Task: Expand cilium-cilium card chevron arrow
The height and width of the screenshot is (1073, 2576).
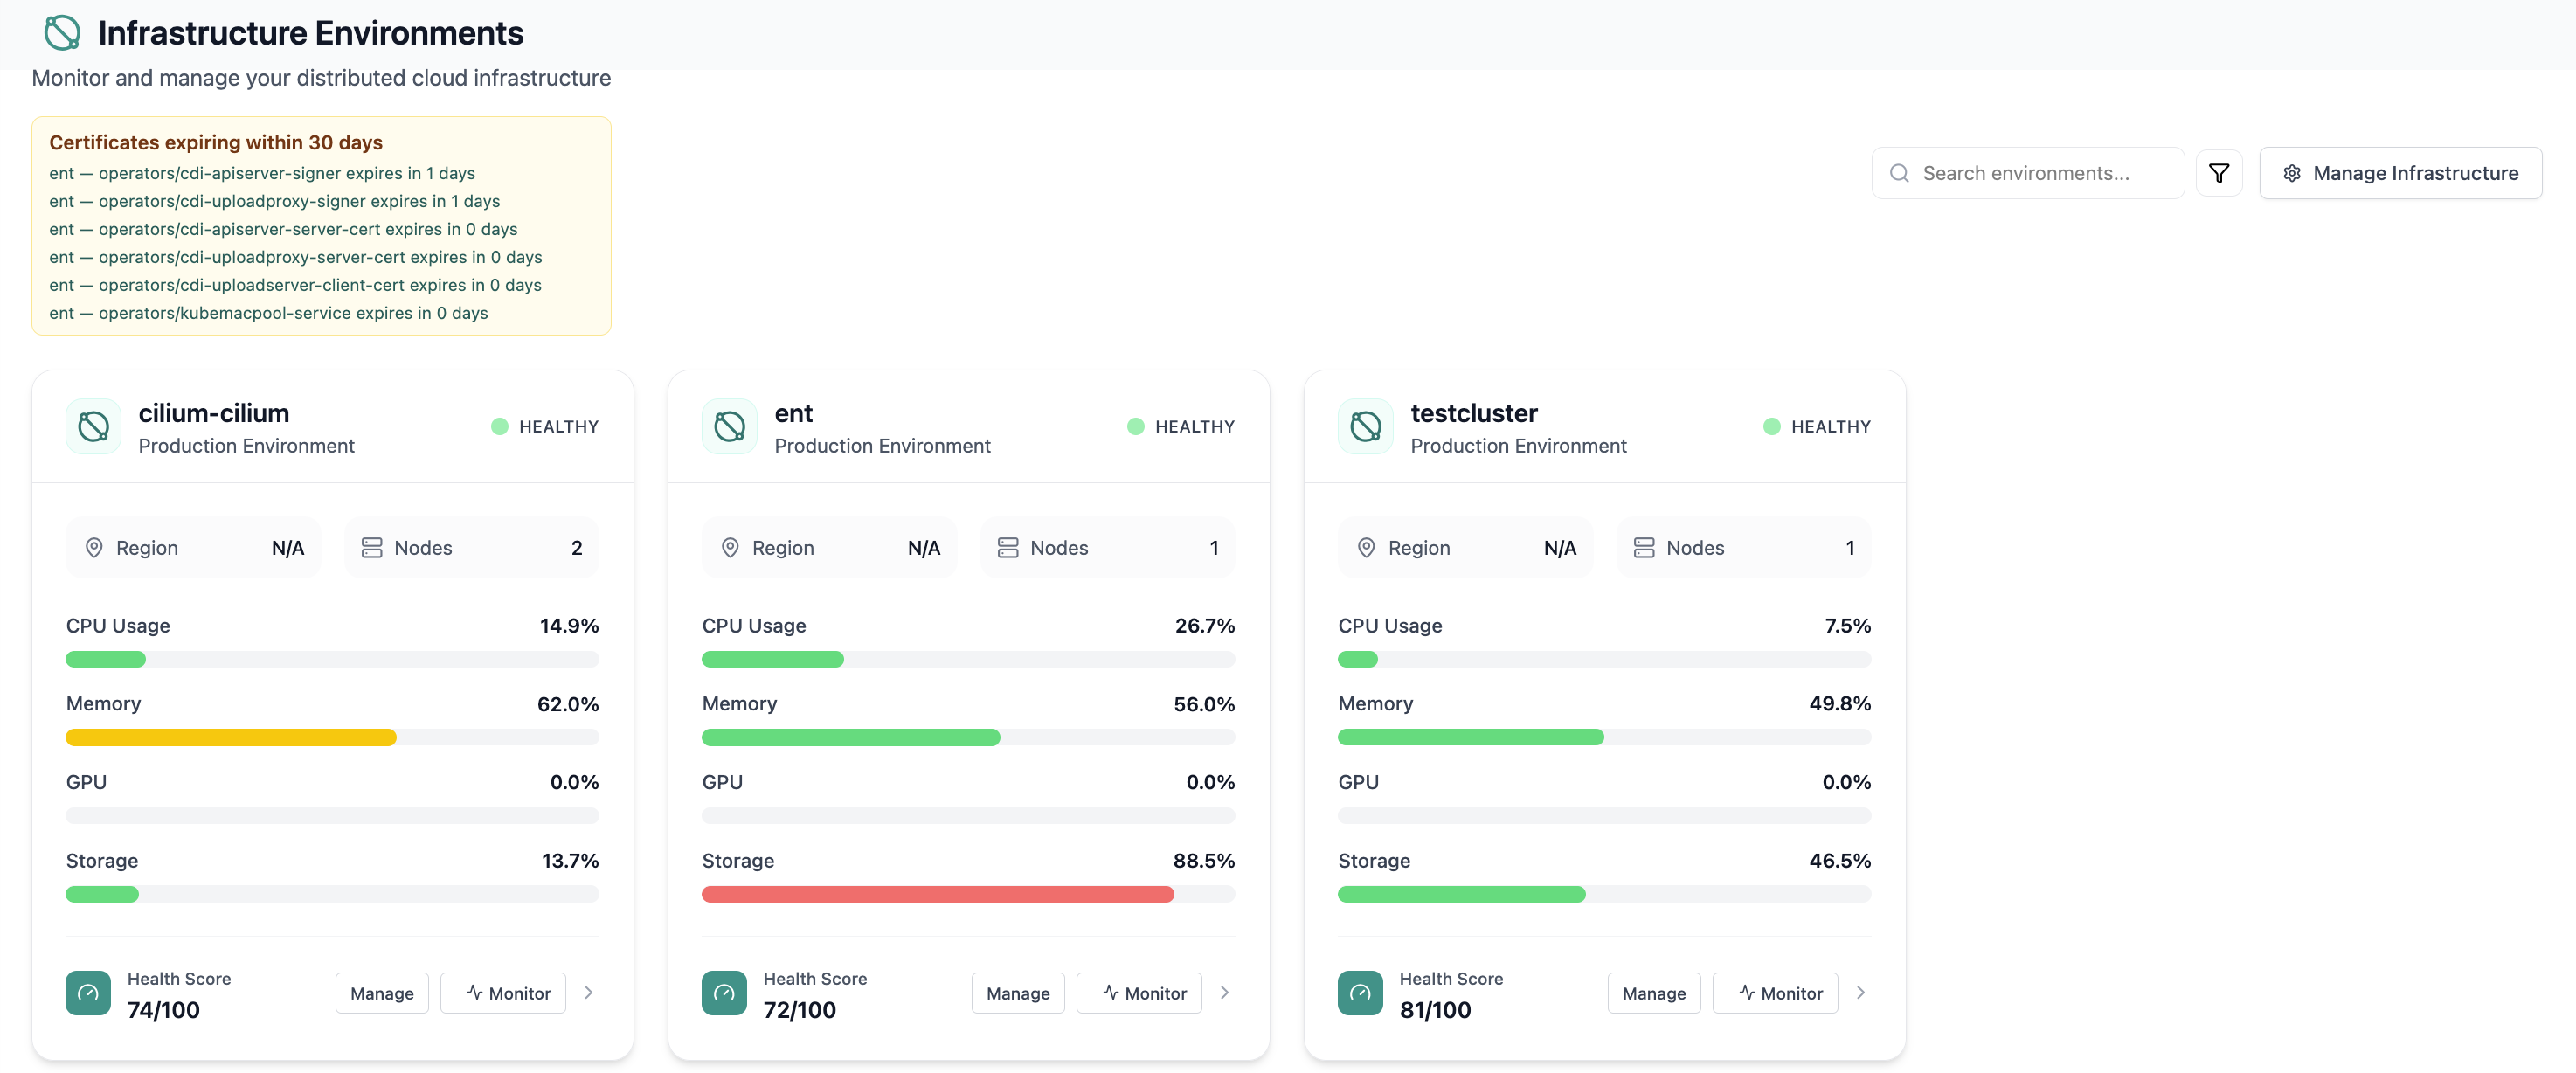Action: 589,993
